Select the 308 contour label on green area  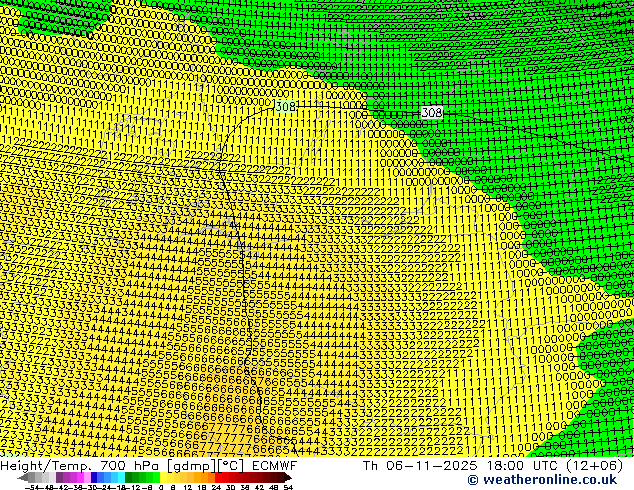click(431, 112)
